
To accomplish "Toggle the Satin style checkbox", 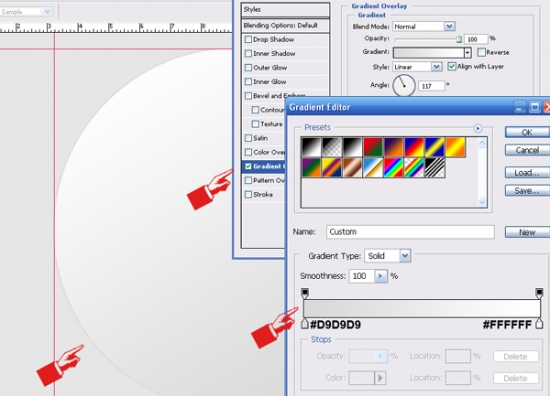I will tap(248, 138).
